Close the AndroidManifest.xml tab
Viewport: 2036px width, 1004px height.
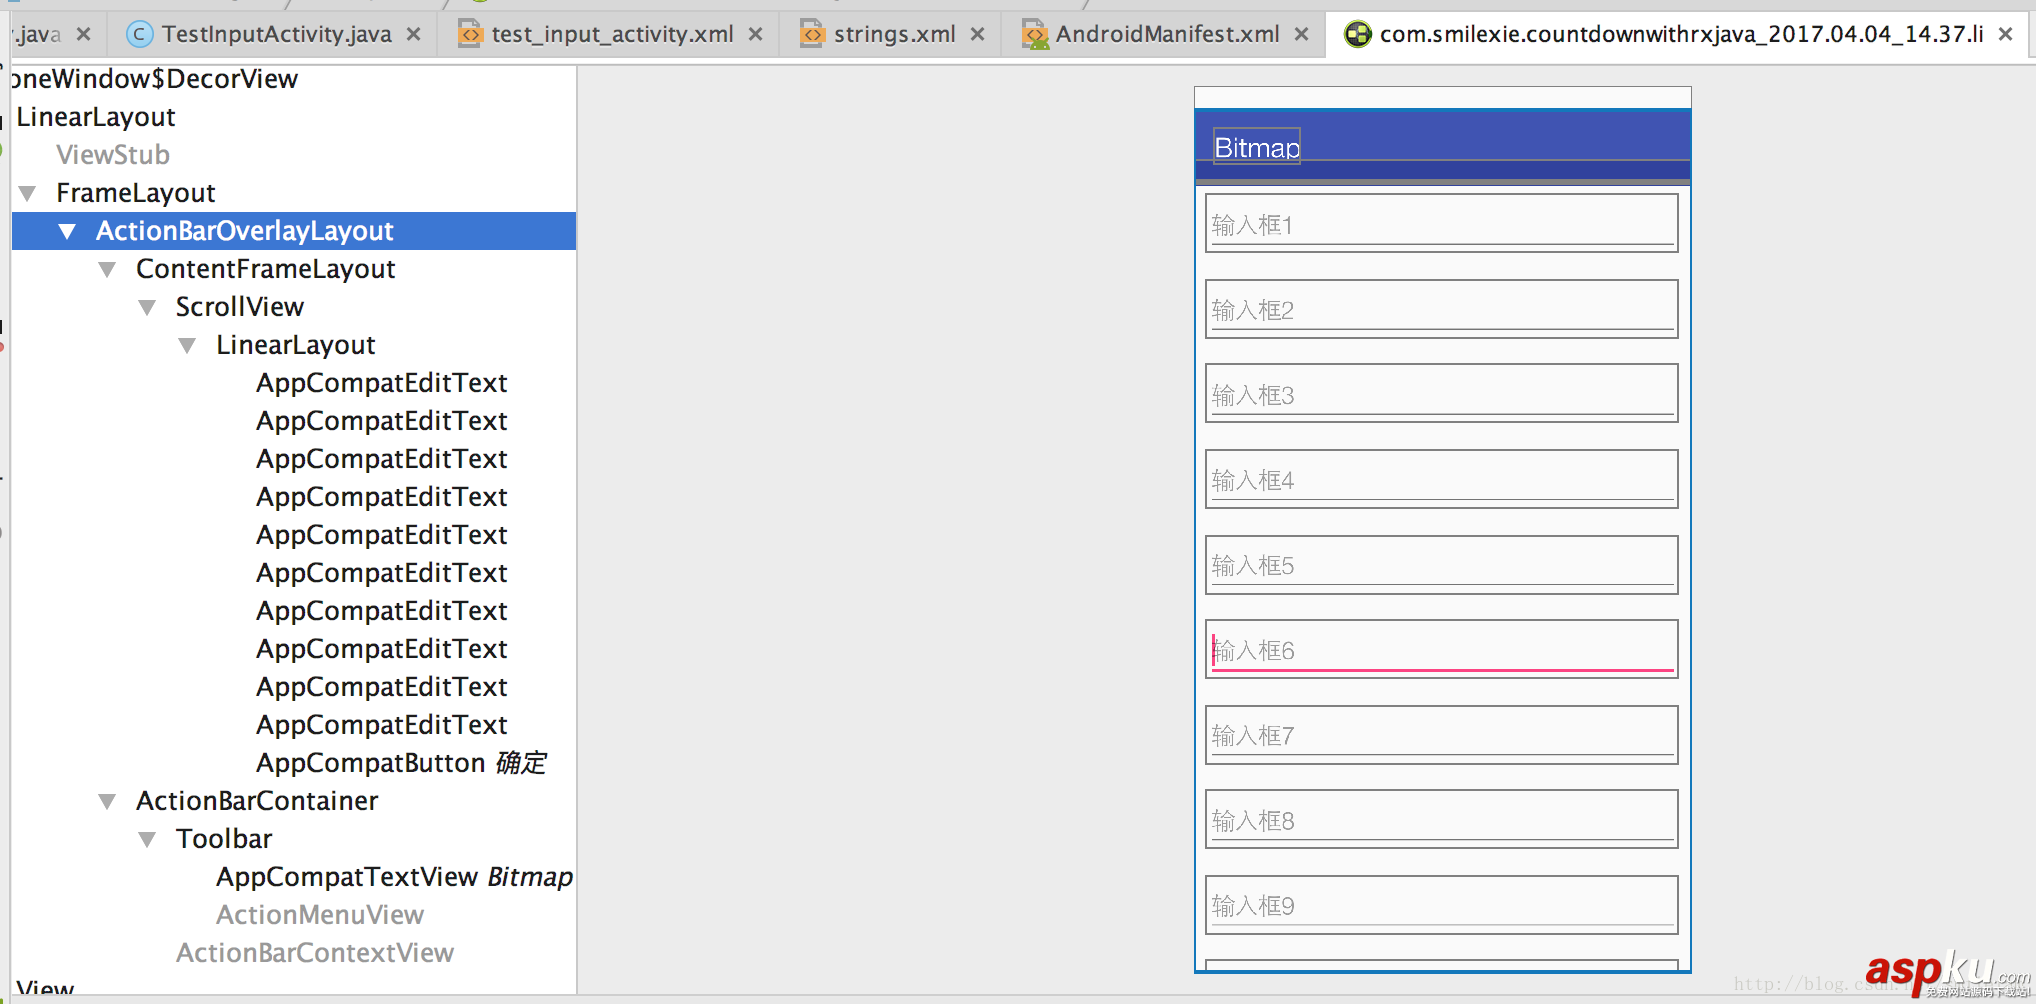(1301, 35)
